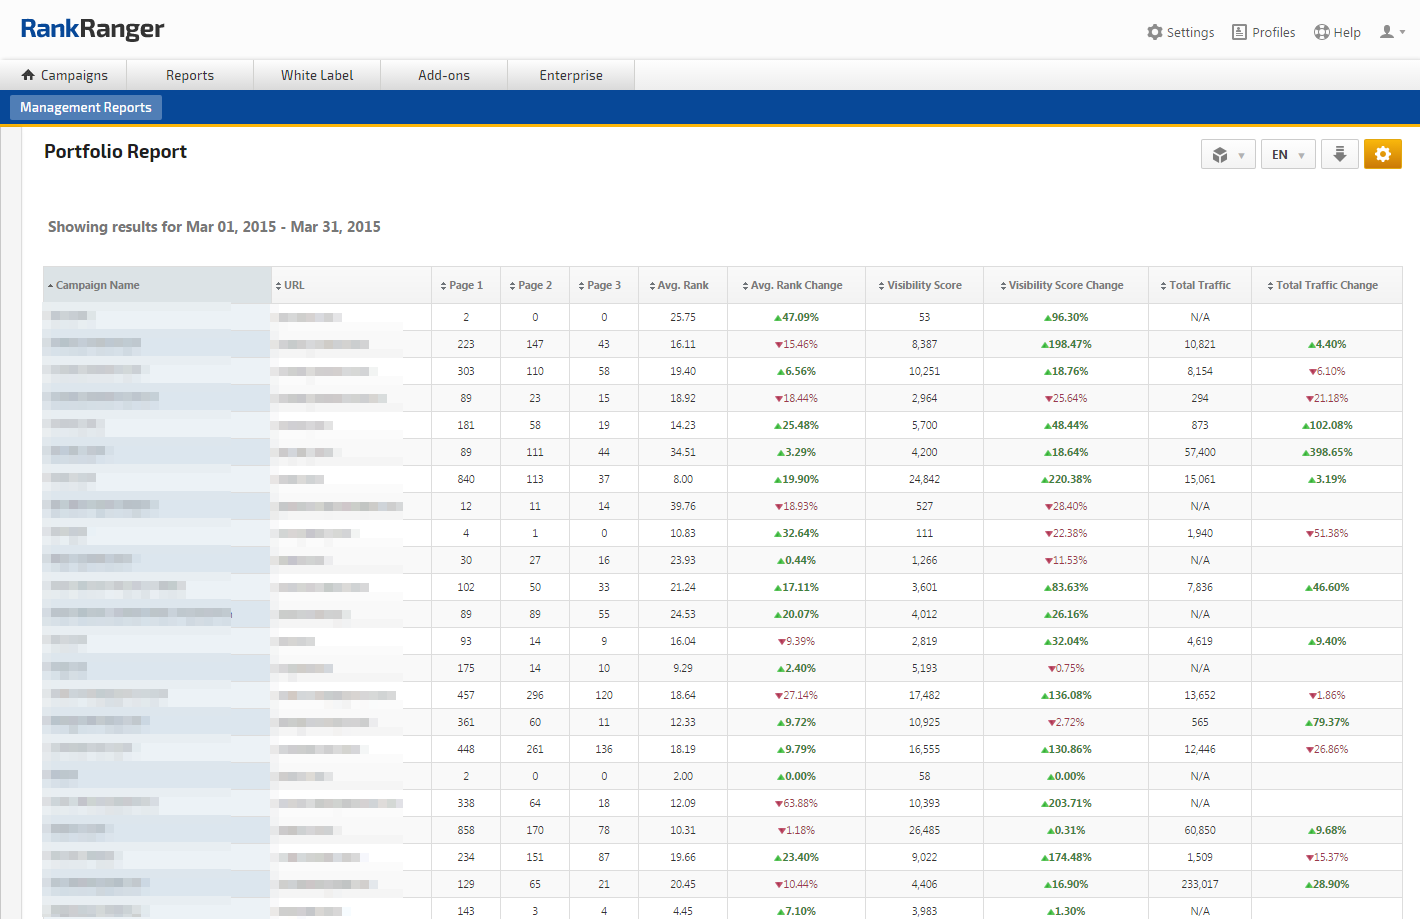Click the home icon on Campaigns tab
Viewport: 1420px width, 919px height.
tap(28, 75)
